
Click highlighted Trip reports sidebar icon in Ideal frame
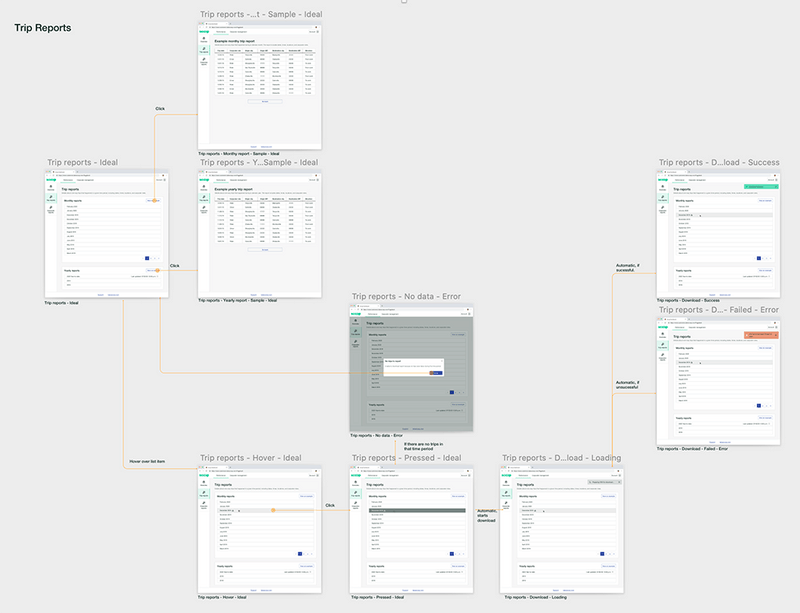tap(51, 198)
